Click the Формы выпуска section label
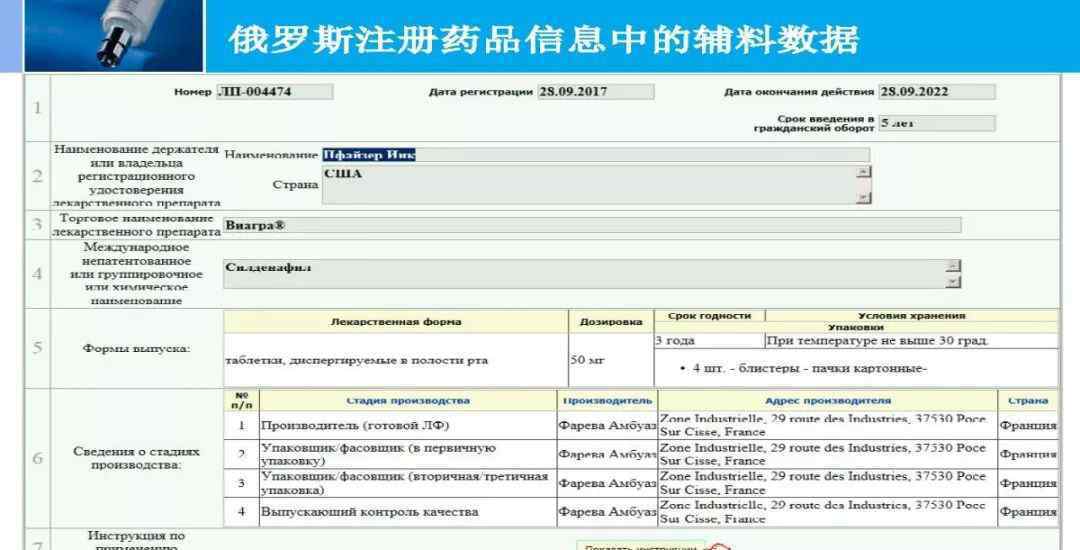This screenshot has height=550, width=1080. [136, 348]
